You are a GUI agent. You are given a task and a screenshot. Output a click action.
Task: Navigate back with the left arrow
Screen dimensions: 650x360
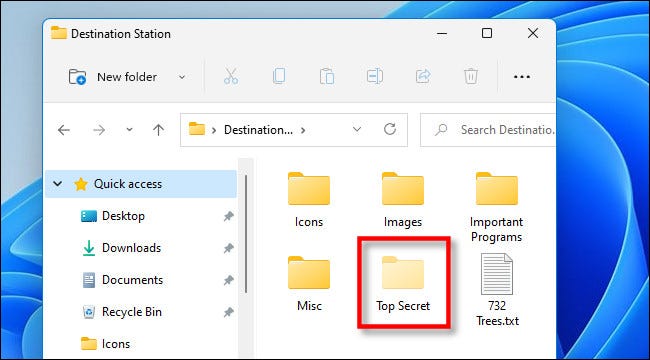click(64, 130)
